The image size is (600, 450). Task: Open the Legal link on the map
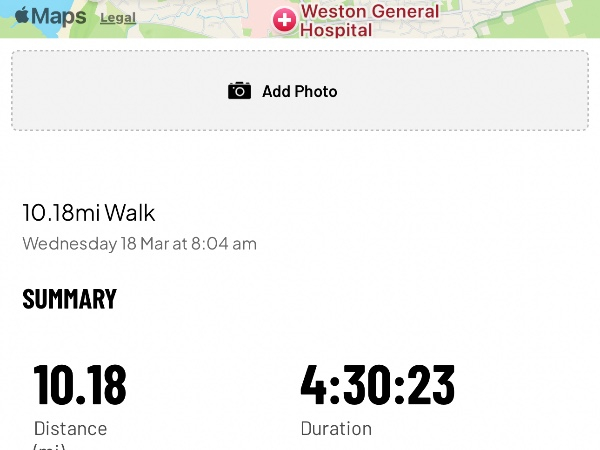click(x=118, y=18)
